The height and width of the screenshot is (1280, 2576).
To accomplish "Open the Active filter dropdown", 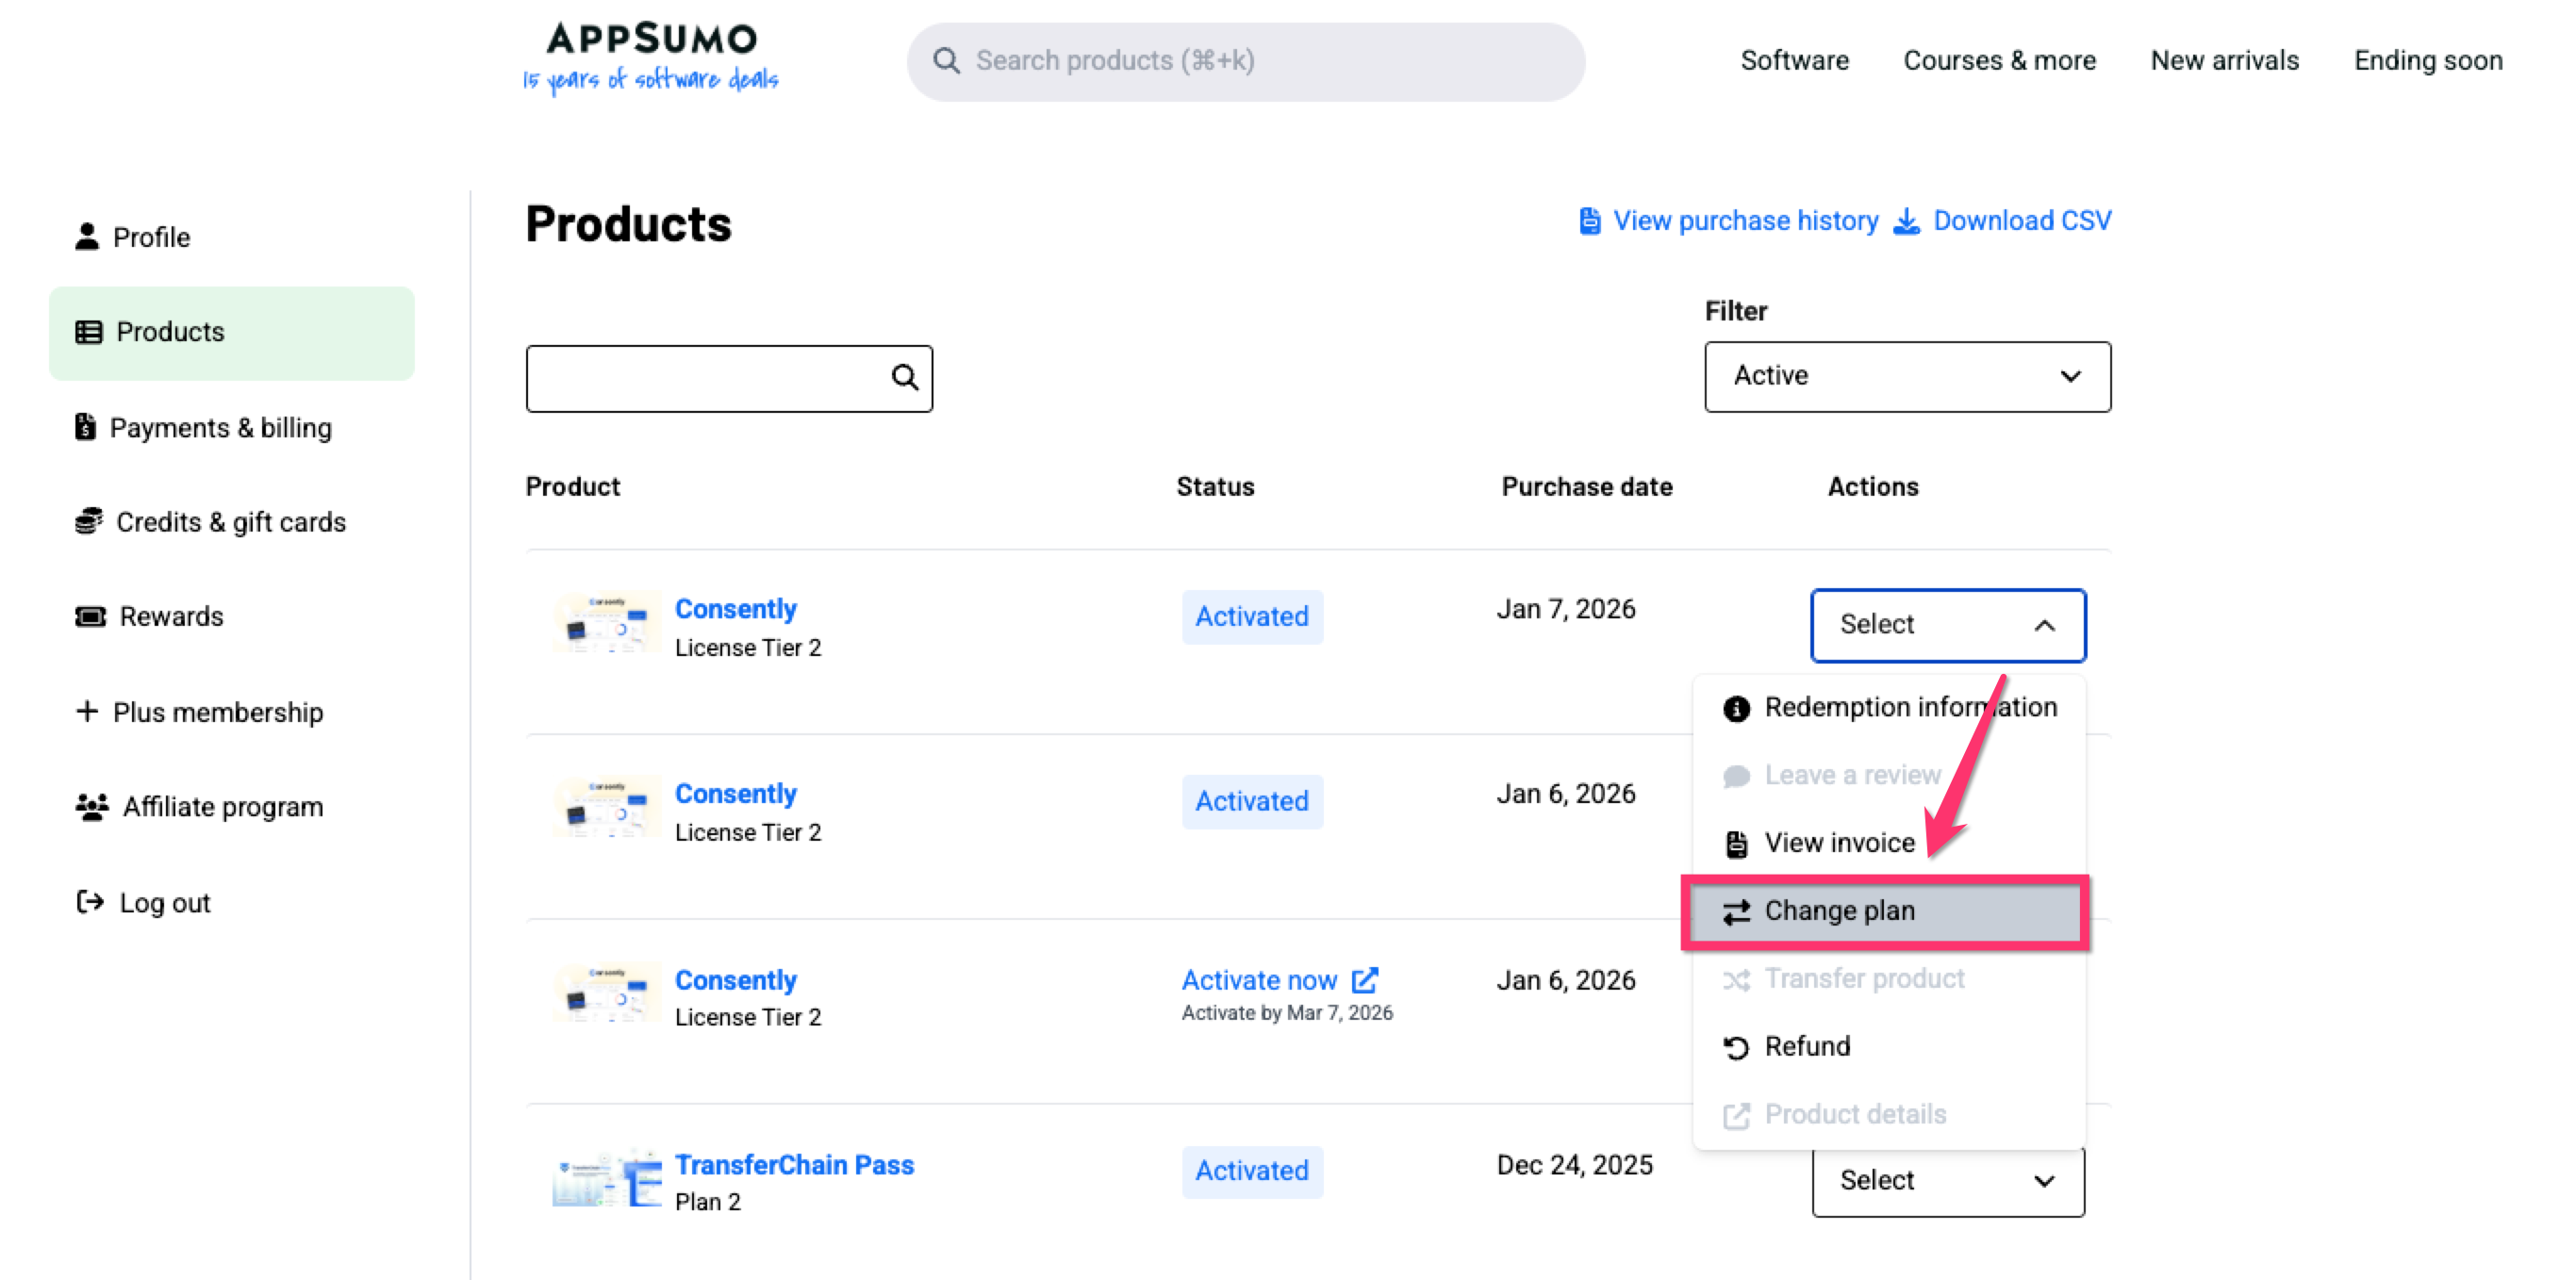I will click(x=1907, y=376).
